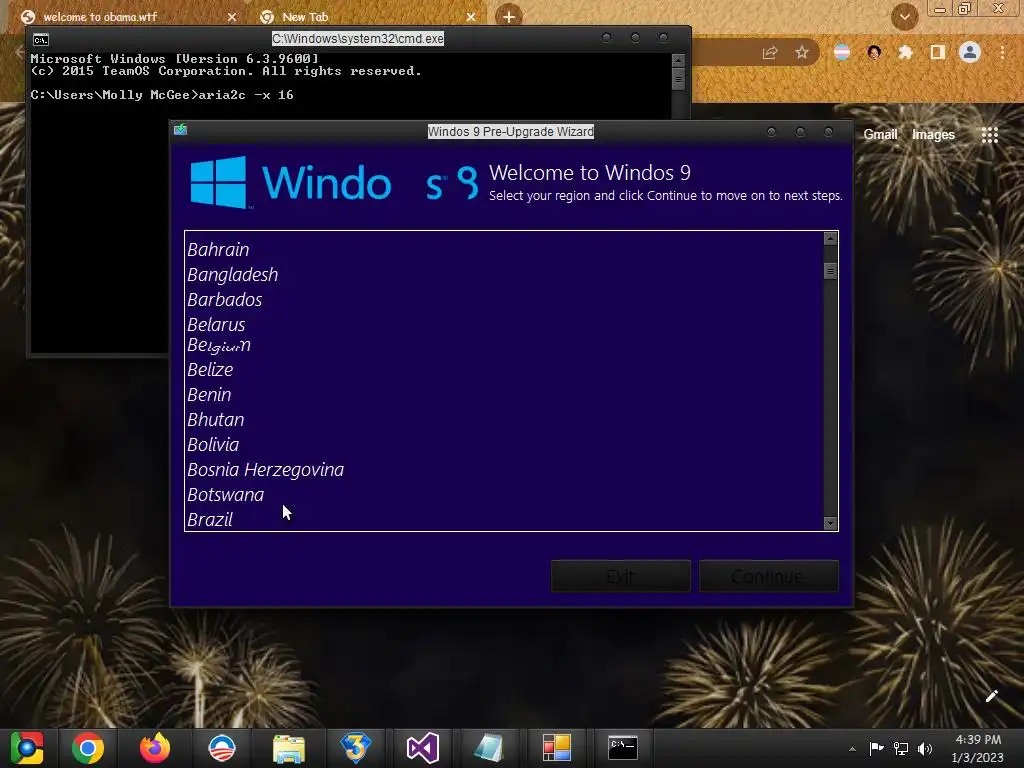
Task: Open Visual Studio from the taskbar
Action: [423, 748]
